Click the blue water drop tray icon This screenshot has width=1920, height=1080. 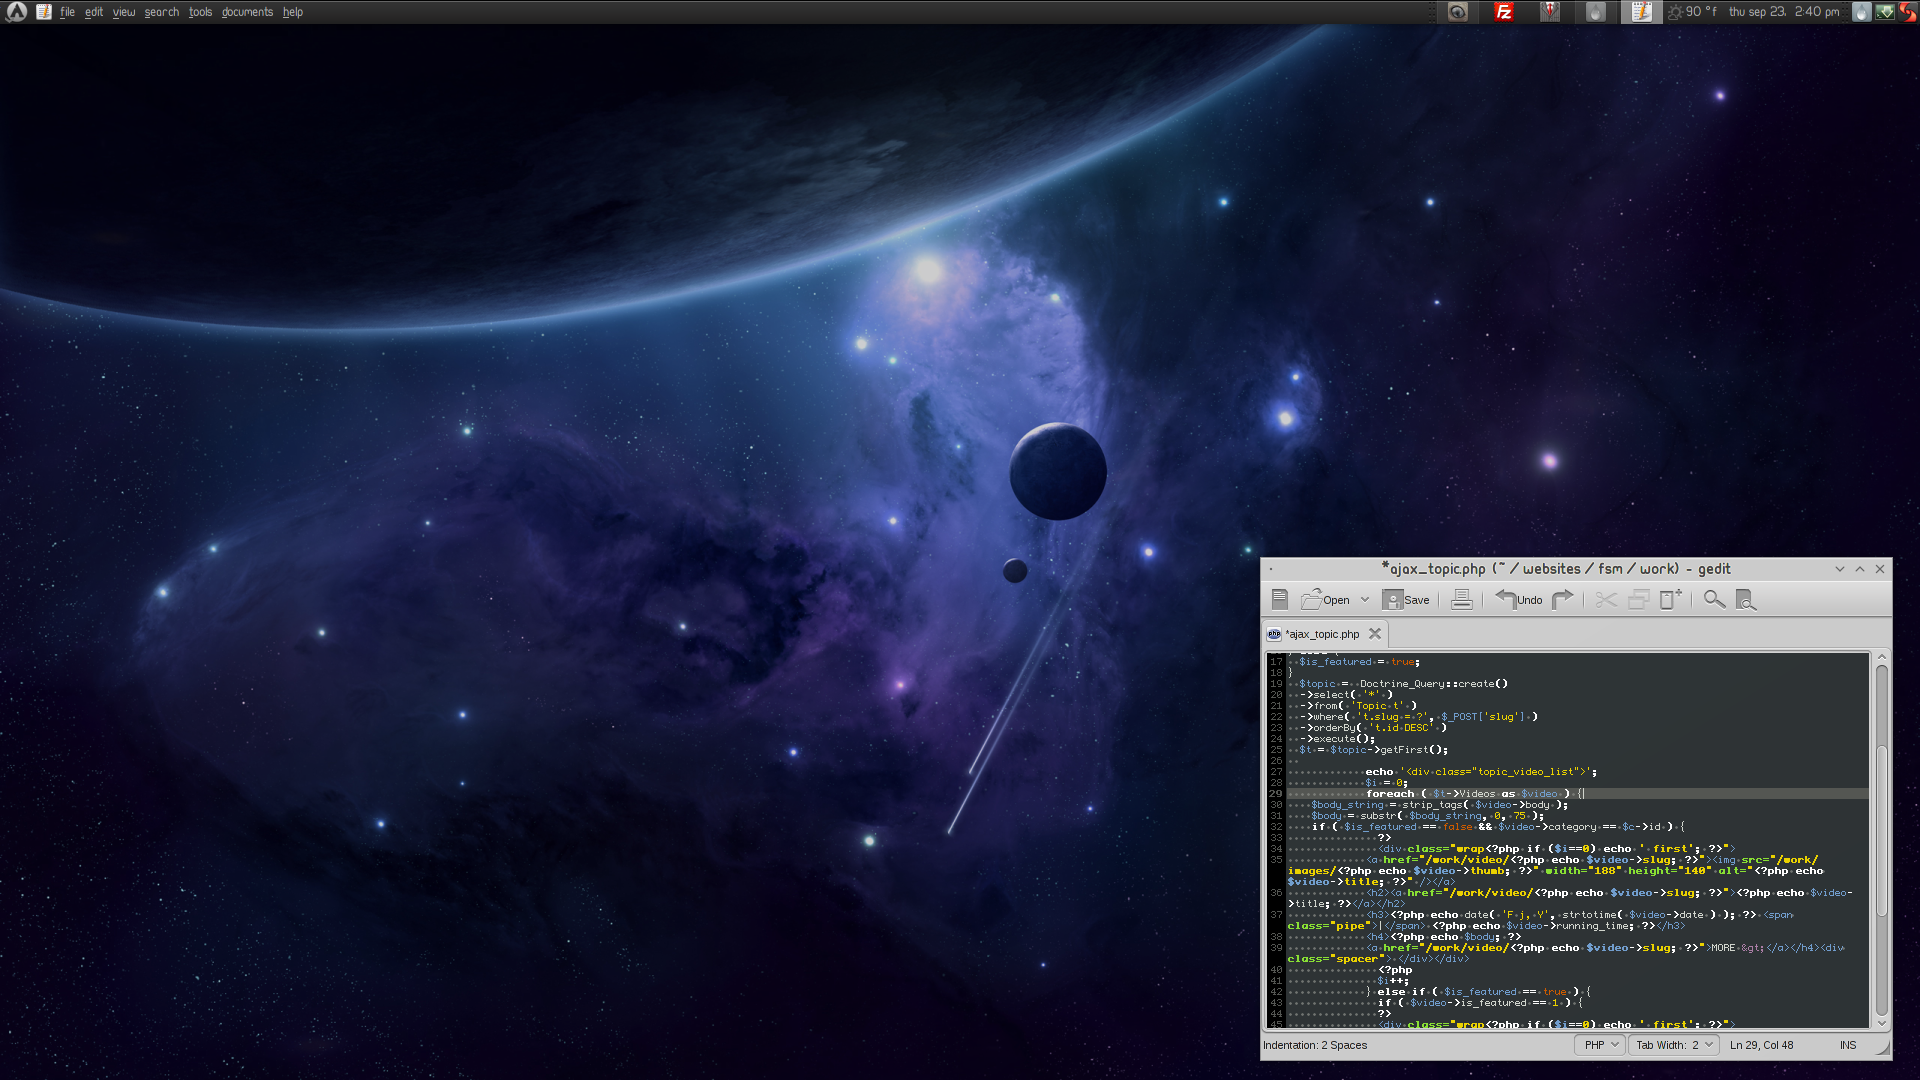coord(1861,12)
